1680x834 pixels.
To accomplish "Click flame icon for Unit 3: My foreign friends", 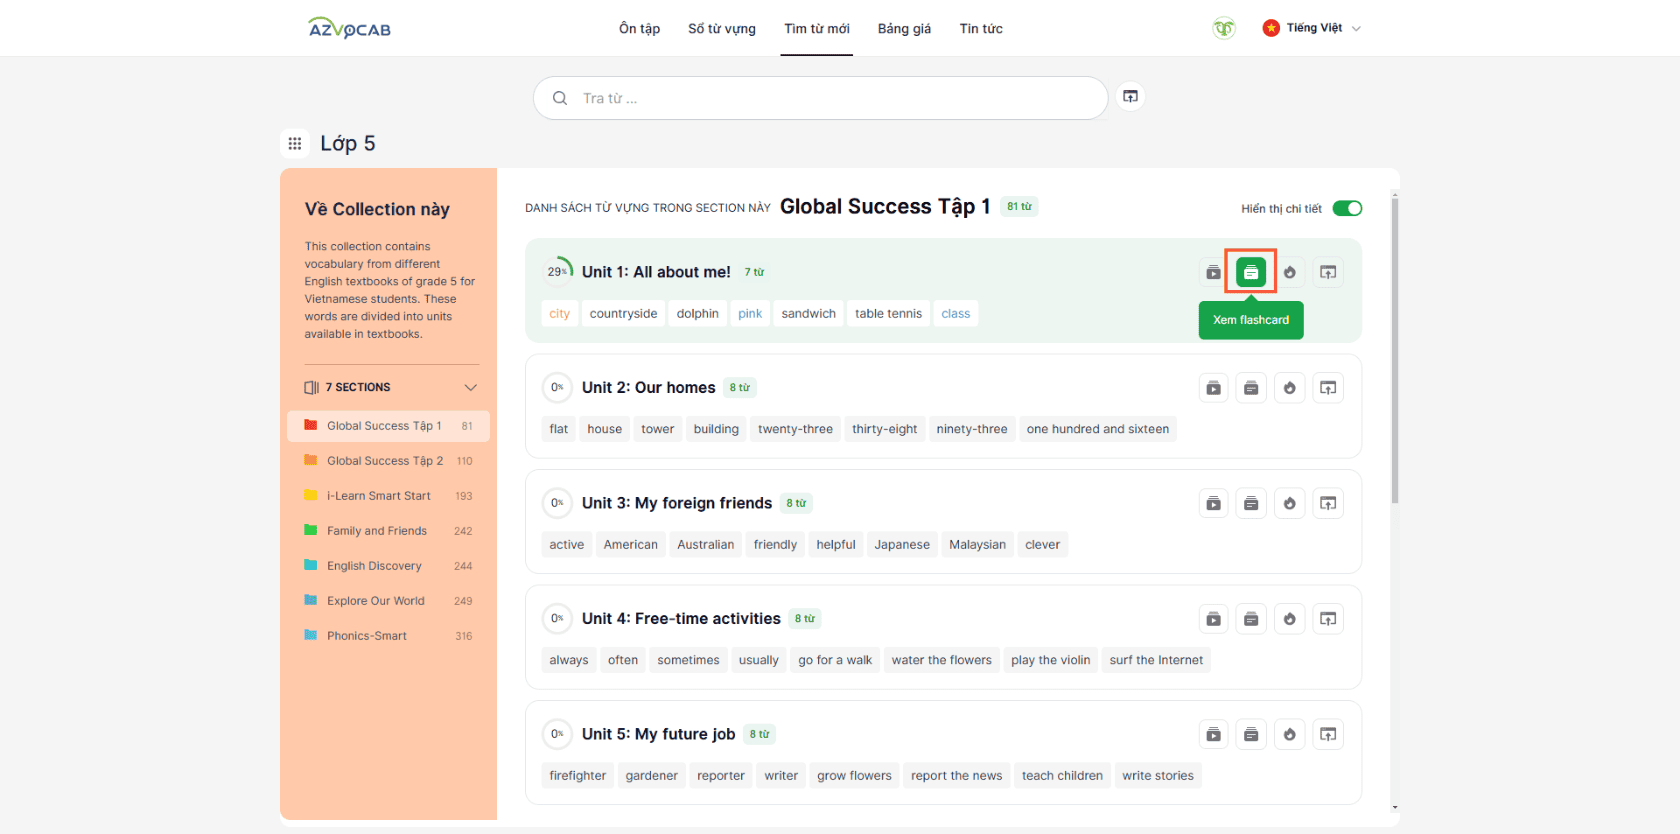I will pos(1290,503).
